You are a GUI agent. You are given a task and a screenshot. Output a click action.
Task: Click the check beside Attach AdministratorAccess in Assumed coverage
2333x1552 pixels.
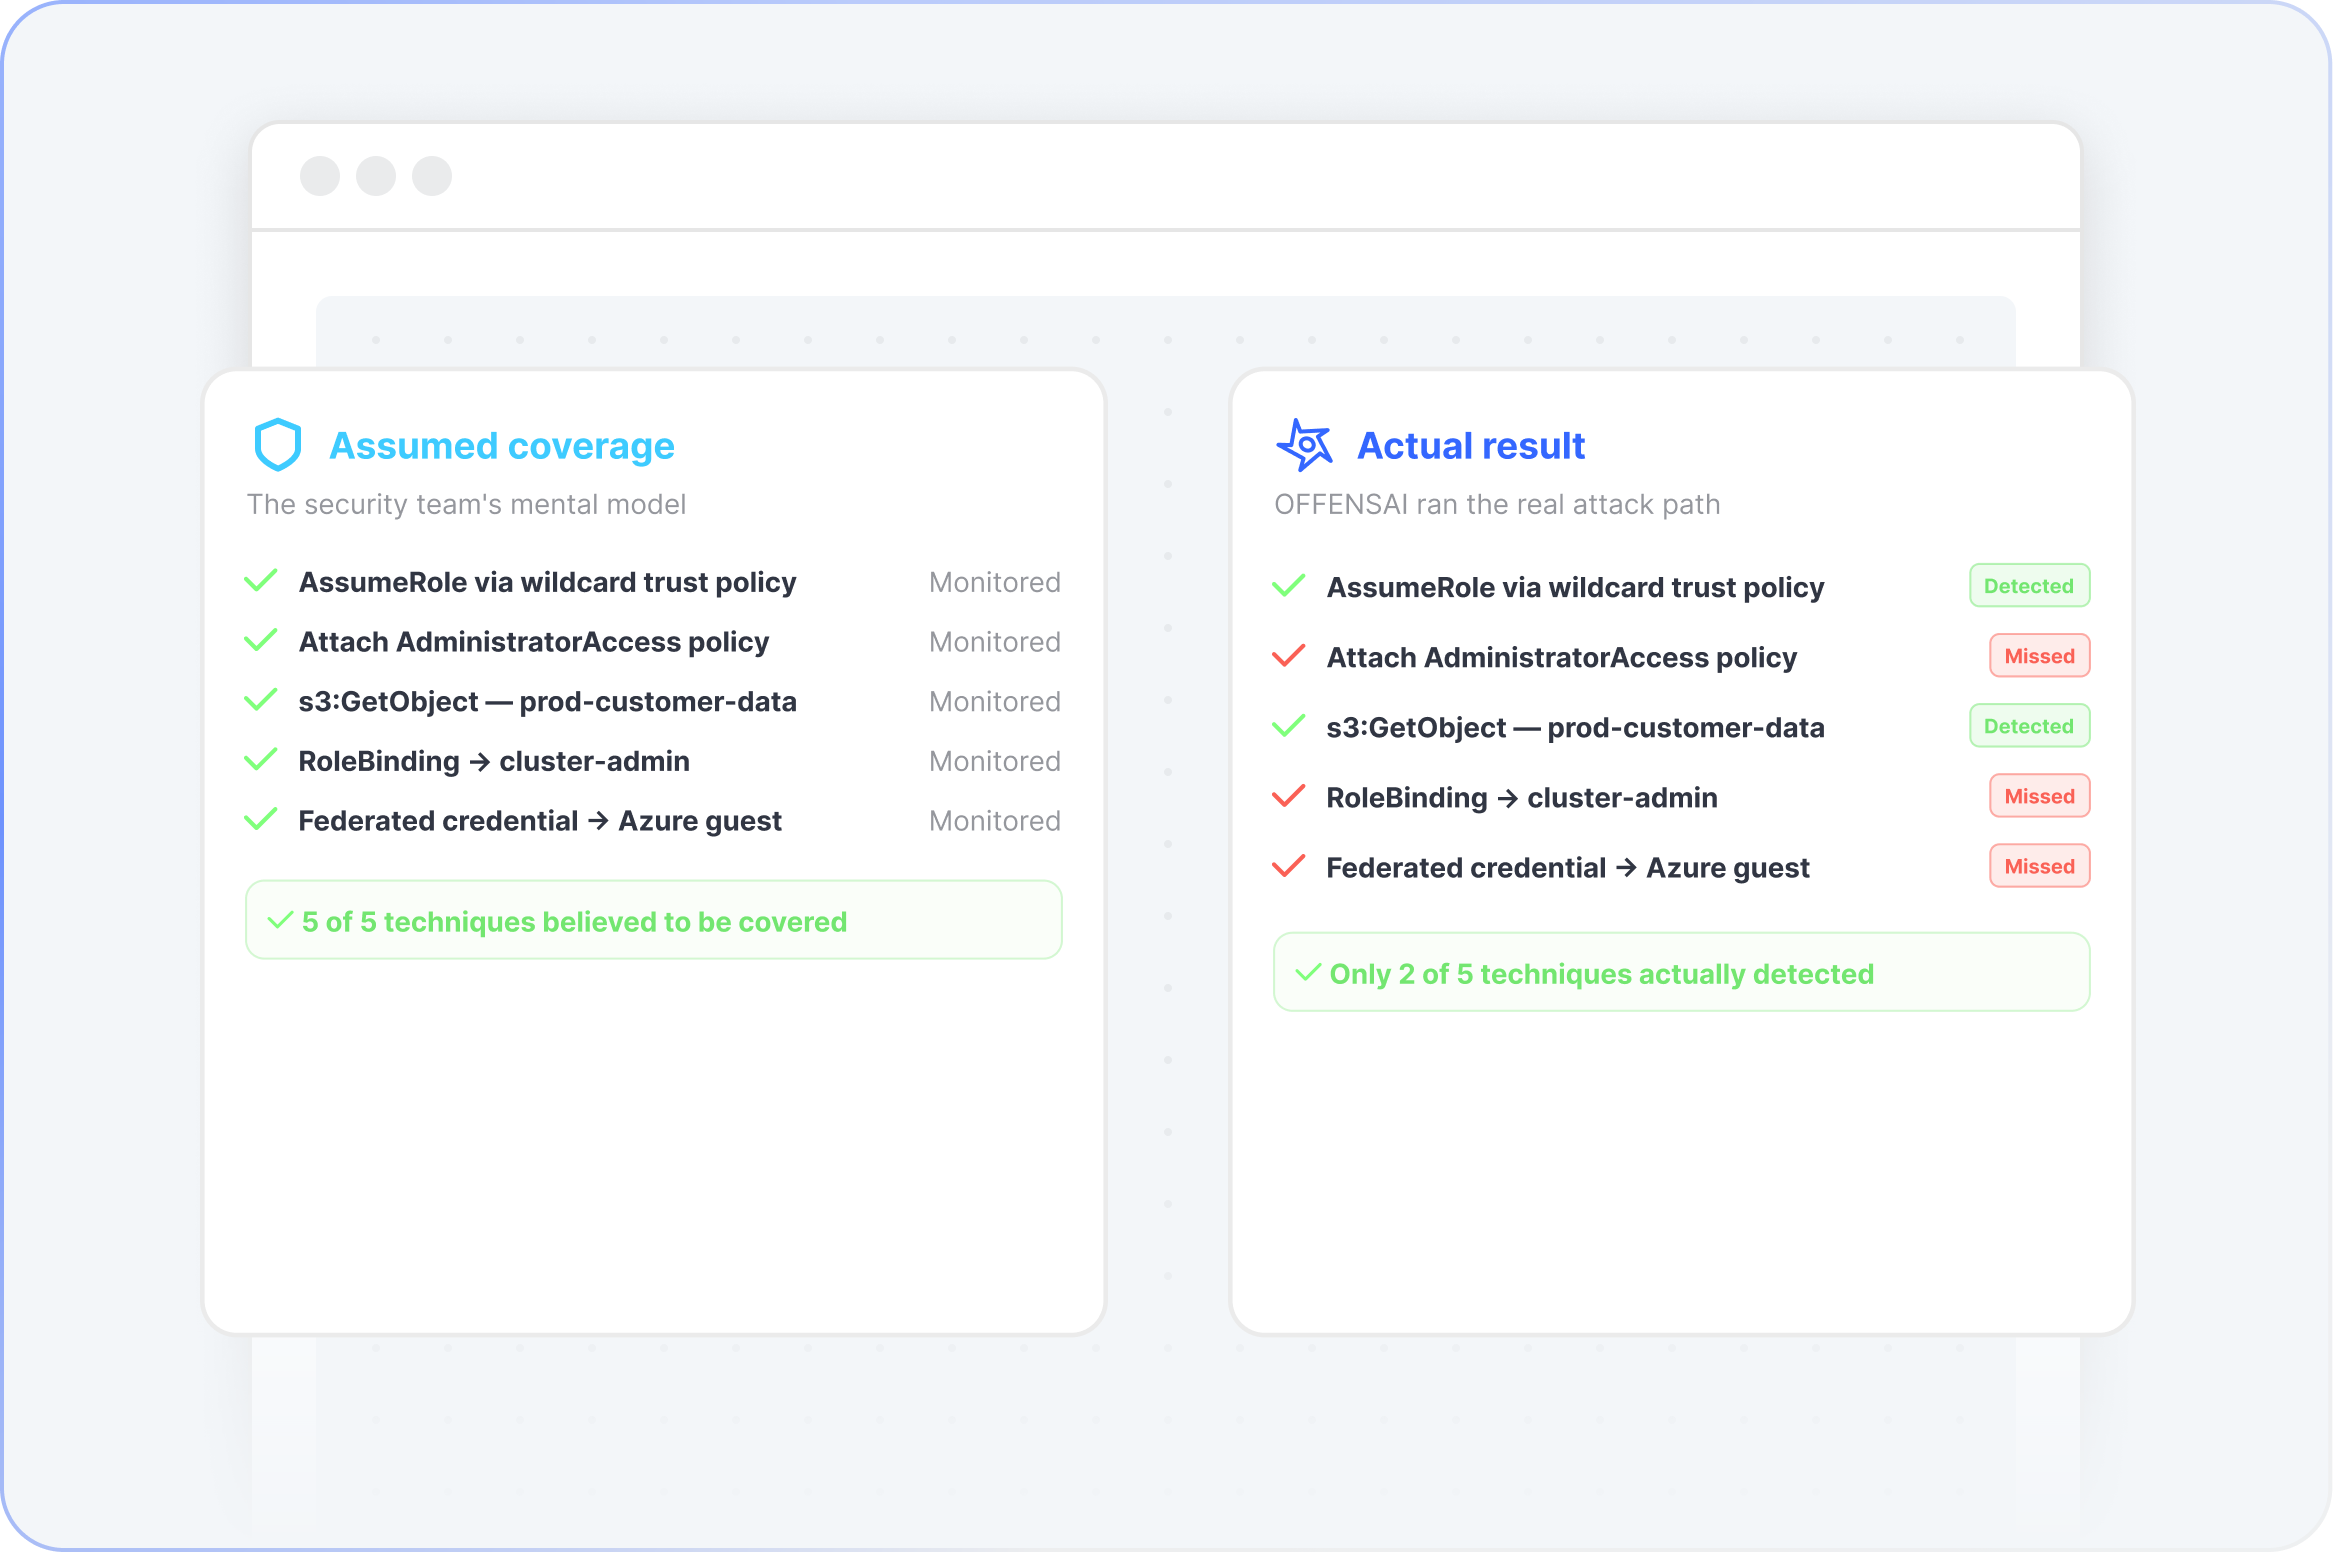coord(261,641)
